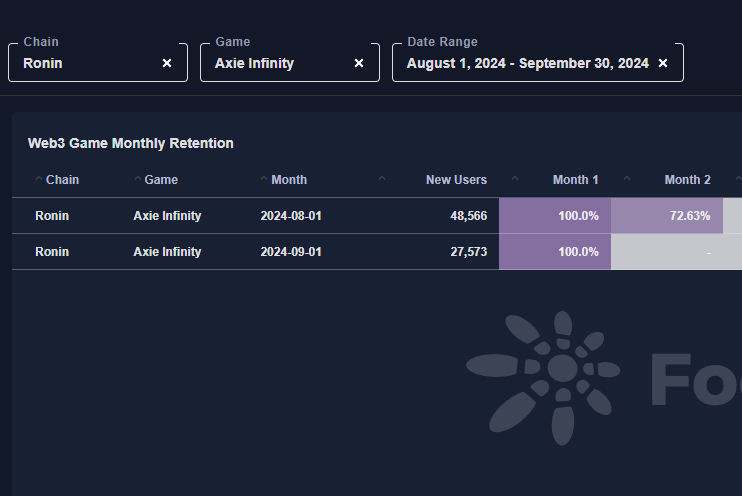Click Ronin chain cell in 2024-09-01 row

pos(52,252)
